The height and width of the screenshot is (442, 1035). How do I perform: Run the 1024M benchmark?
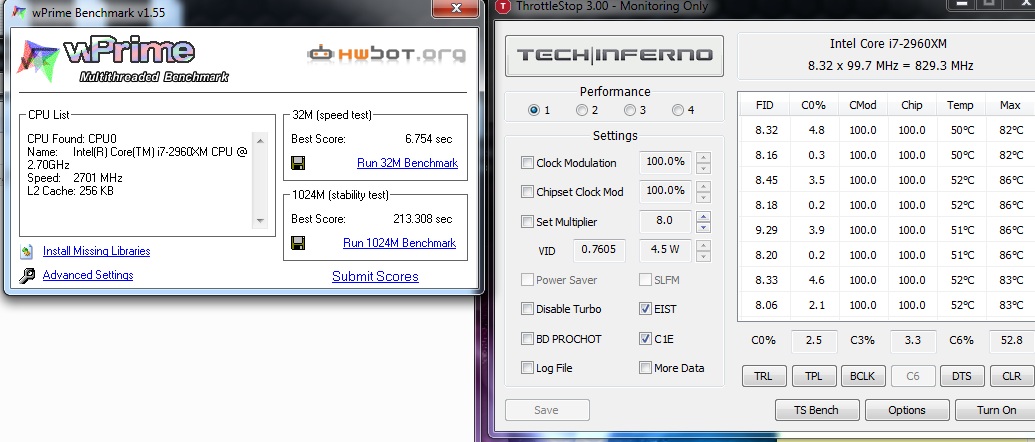click(x=399, y=243)
